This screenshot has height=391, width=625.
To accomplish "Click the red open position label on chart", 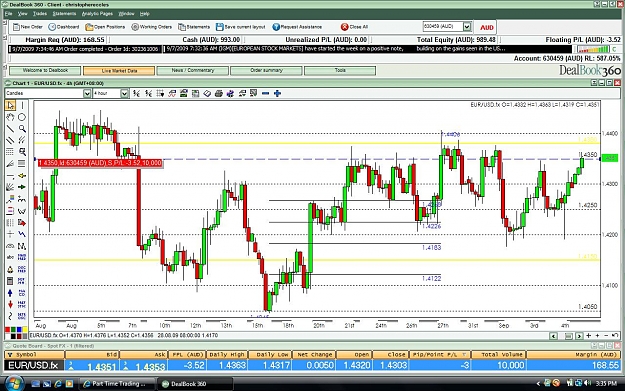I will click(100, 163).
